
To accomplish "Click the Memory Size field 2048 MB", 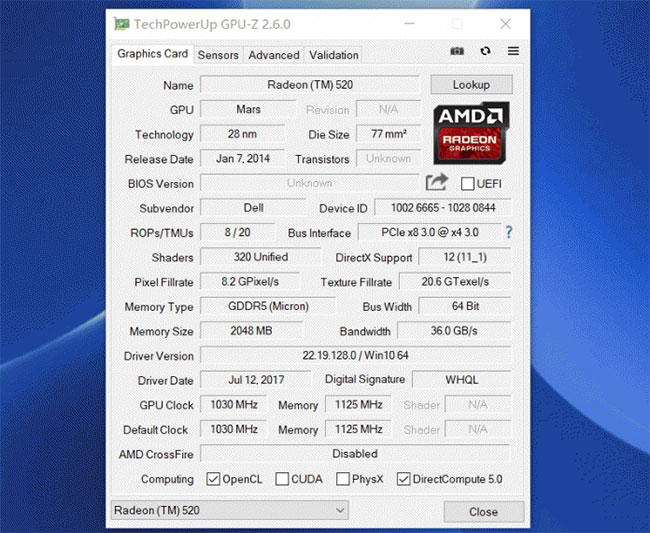I will [x=251, y=331].
